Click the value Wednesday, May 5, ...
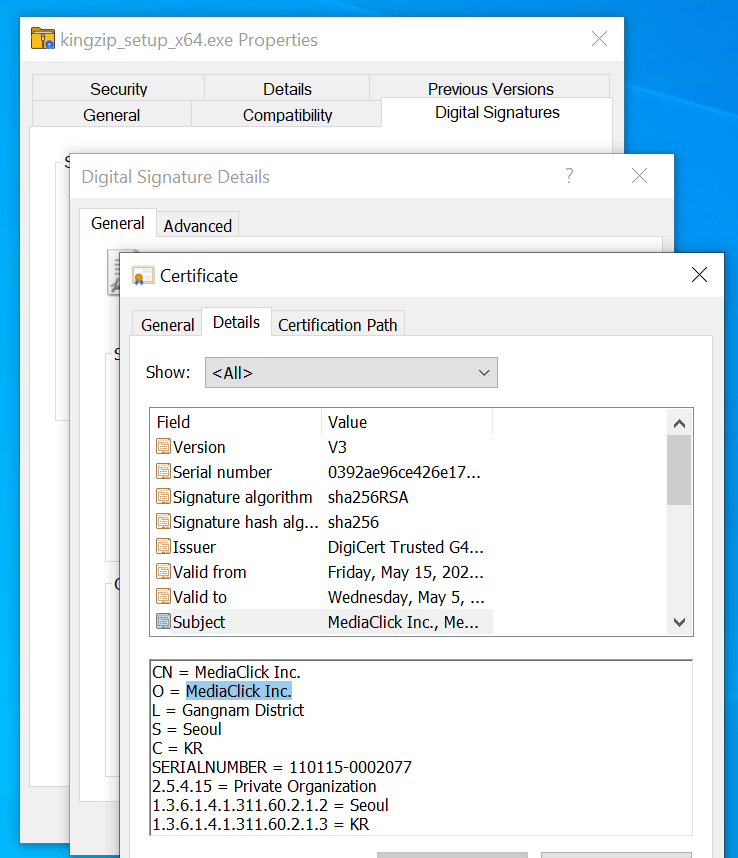 (406, 596)
